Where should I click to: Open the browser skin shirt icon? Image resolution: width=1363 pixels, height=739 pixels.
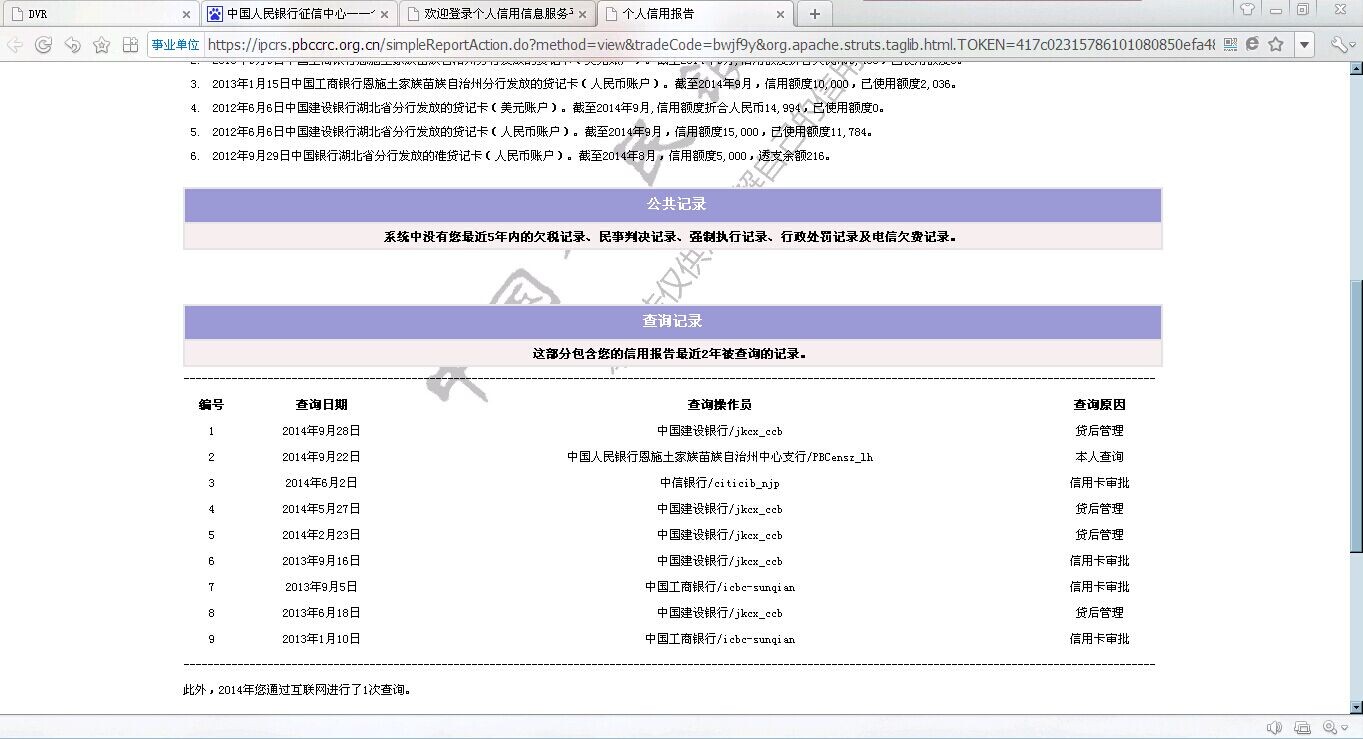pos(1247,10)
